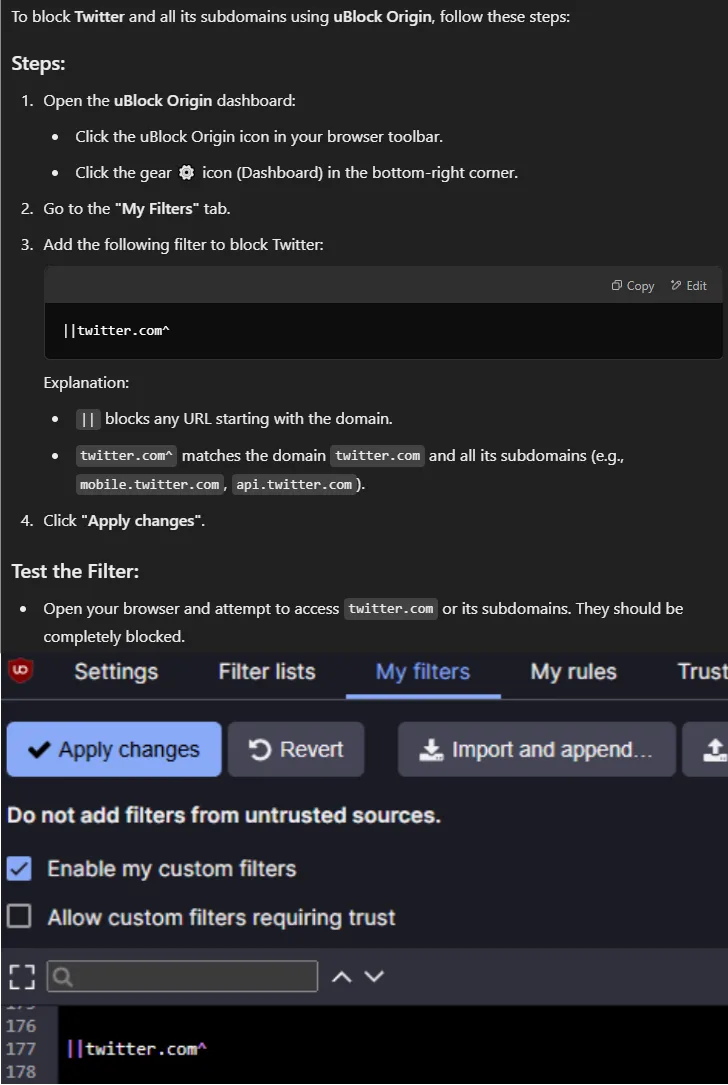Click the checkmark icon in Apply changes
The image size is (728, 1085).
pyautogui.click(x=39, y=749)
